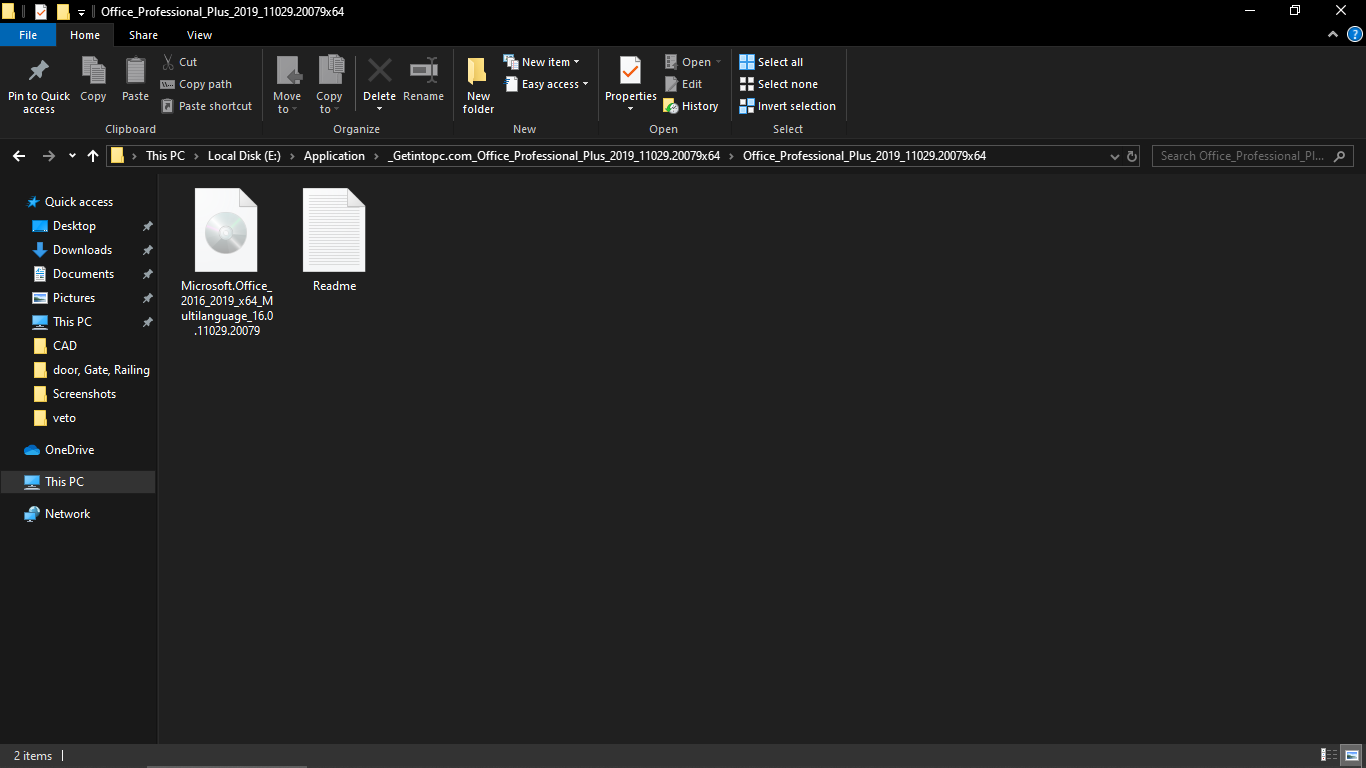Switch to Details view layout

tap(1330, 755)
